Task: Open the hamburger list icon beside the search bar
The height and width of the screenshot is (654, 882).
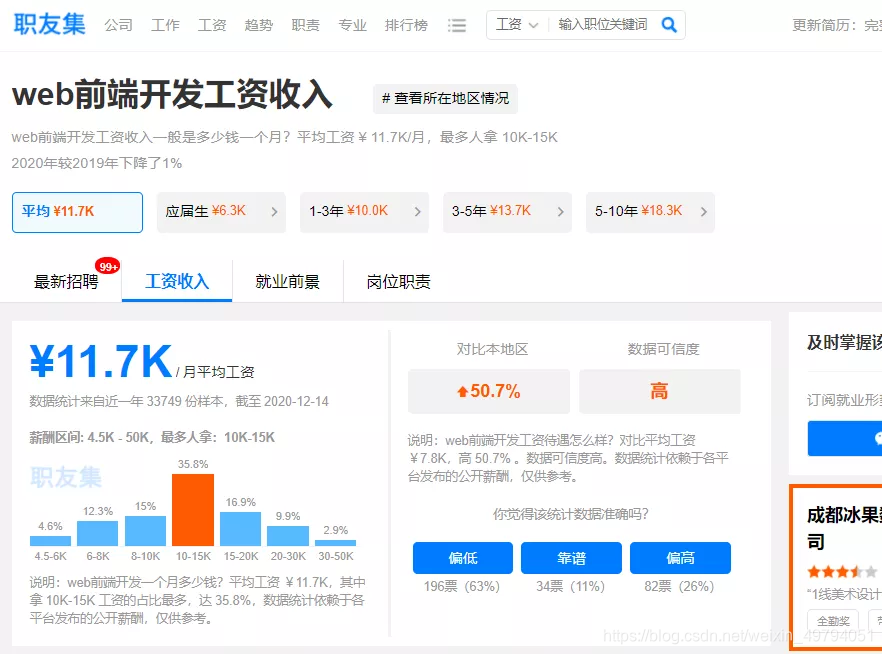Action: [x=457, y=25]
